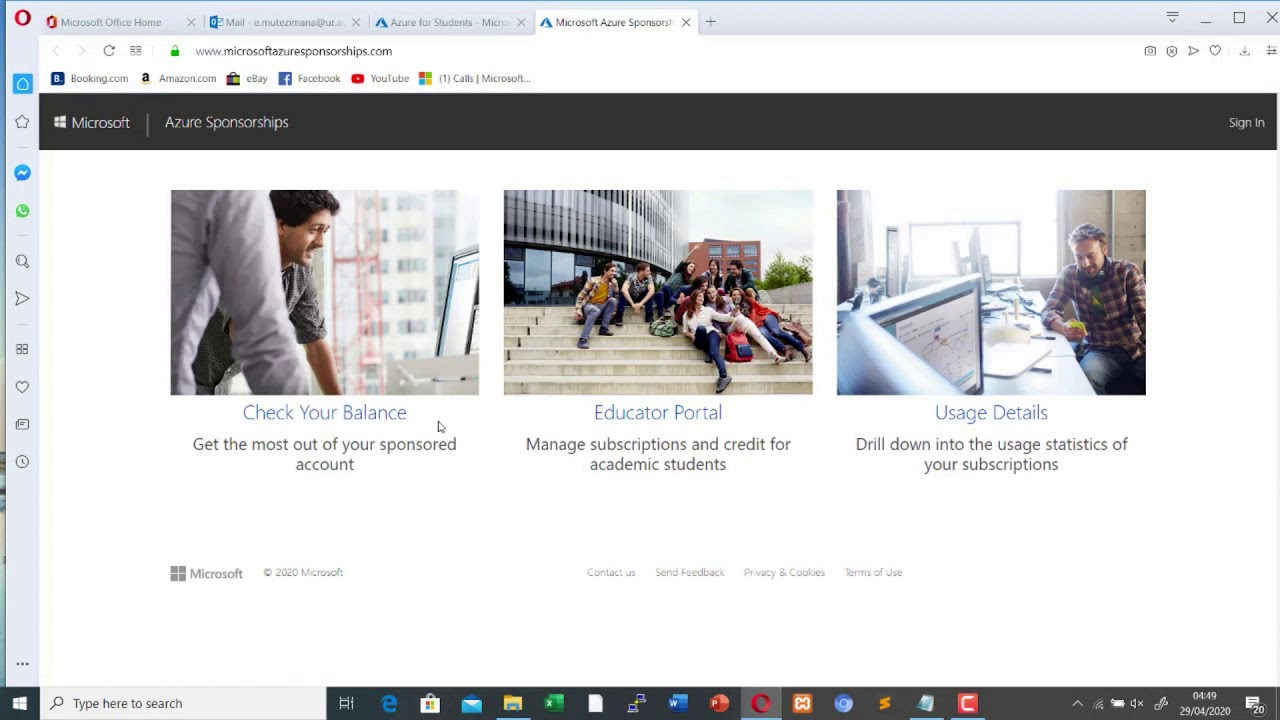
Task: Click Microsoft logo in page header
Action: [92, 122]
